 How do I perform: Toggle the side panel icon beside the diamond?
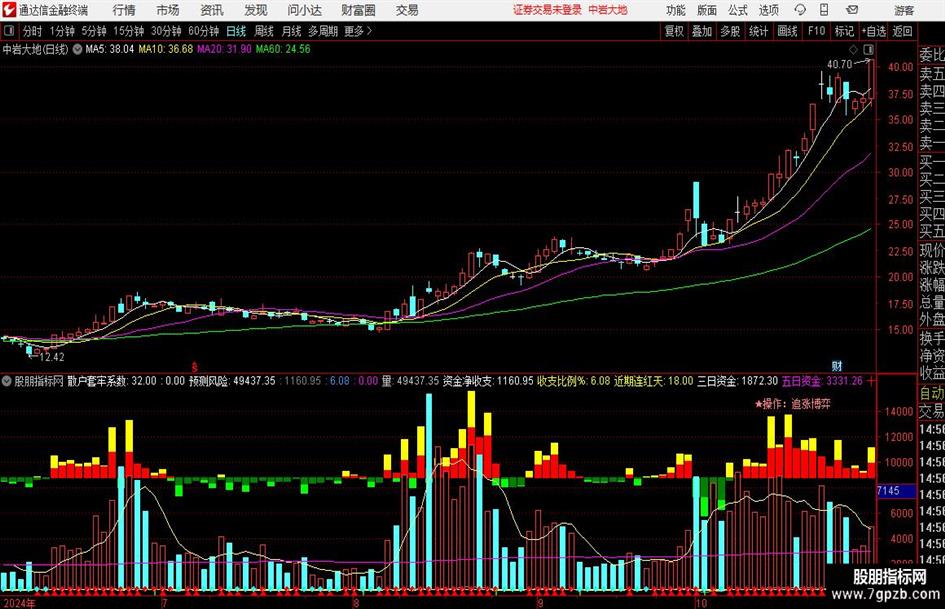868,49
